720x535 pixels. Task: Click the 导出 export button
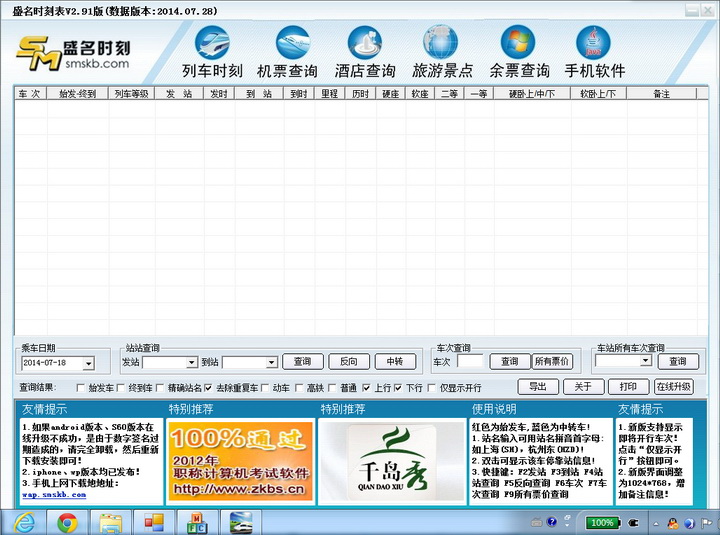pyautogui.click(x=538, y=387)
